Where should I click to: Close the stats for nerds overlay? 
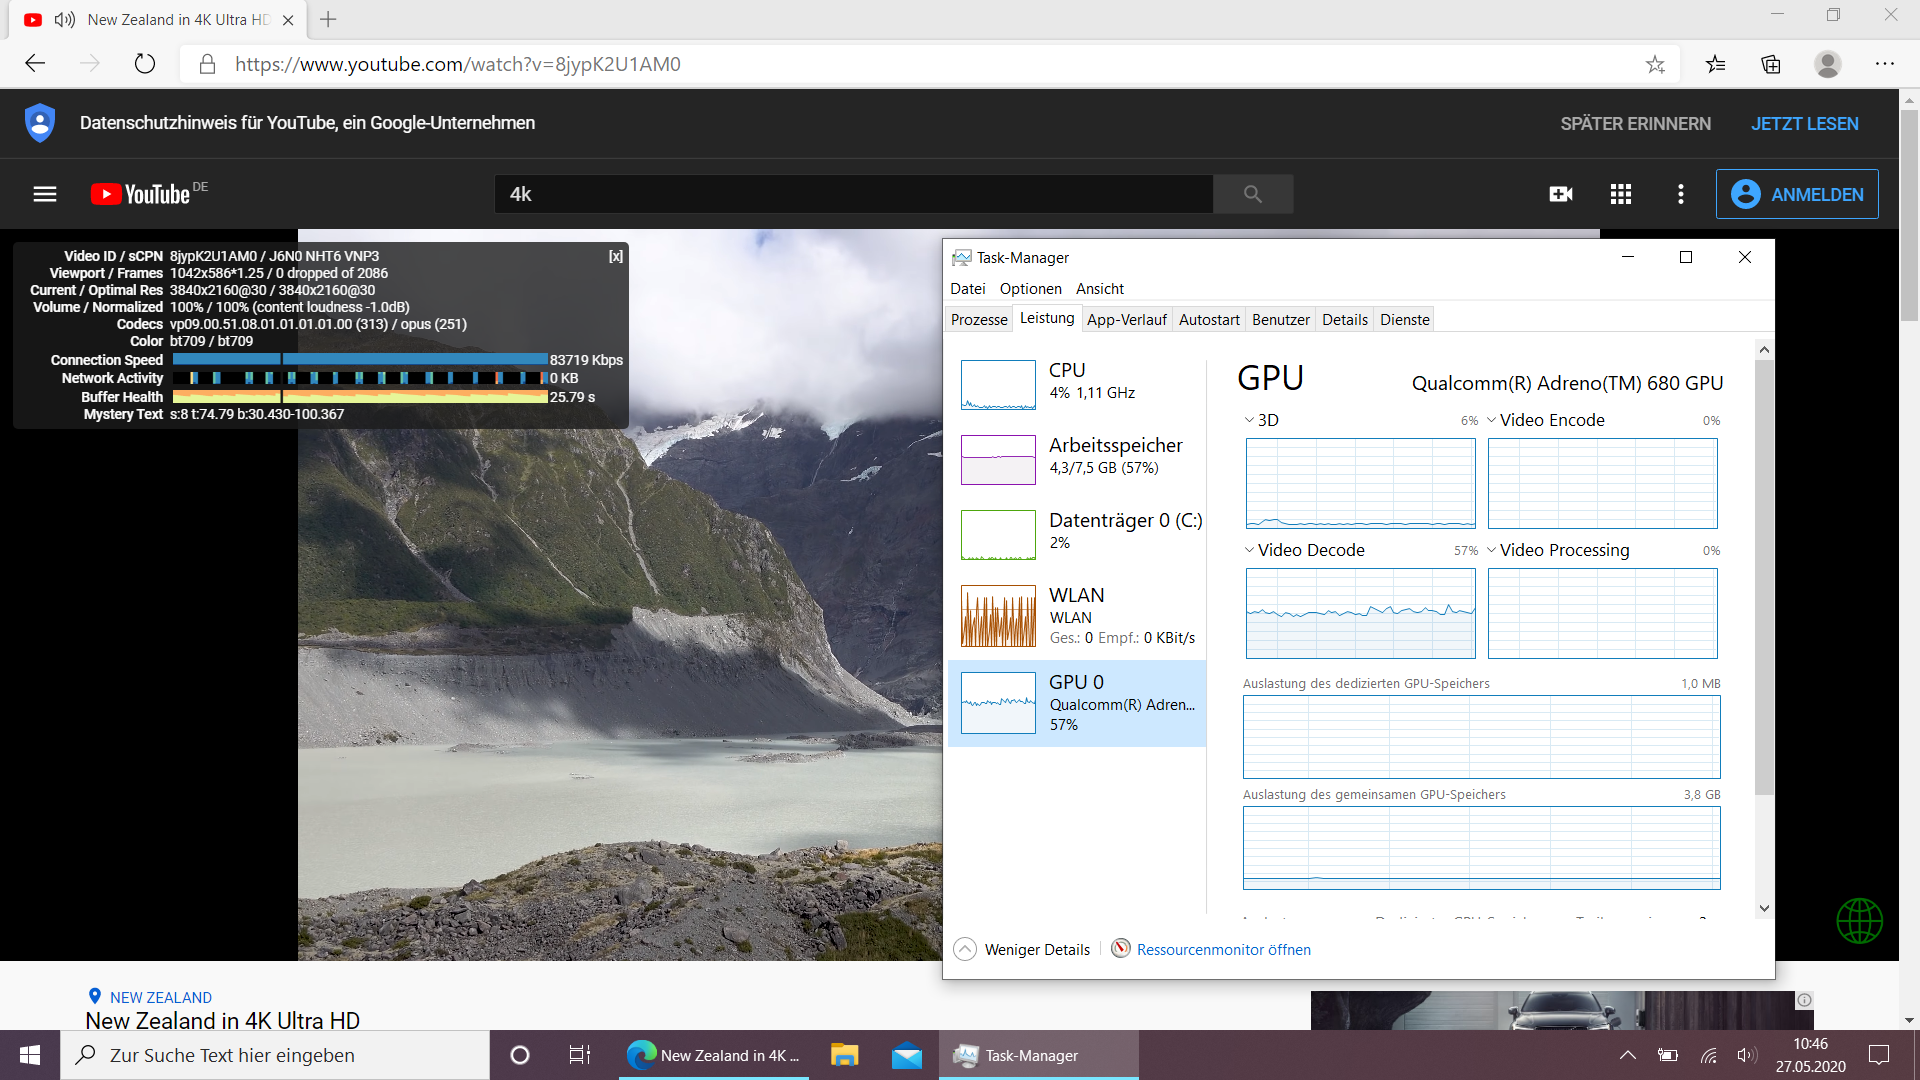pyautogui.click(x=616, y=256)
